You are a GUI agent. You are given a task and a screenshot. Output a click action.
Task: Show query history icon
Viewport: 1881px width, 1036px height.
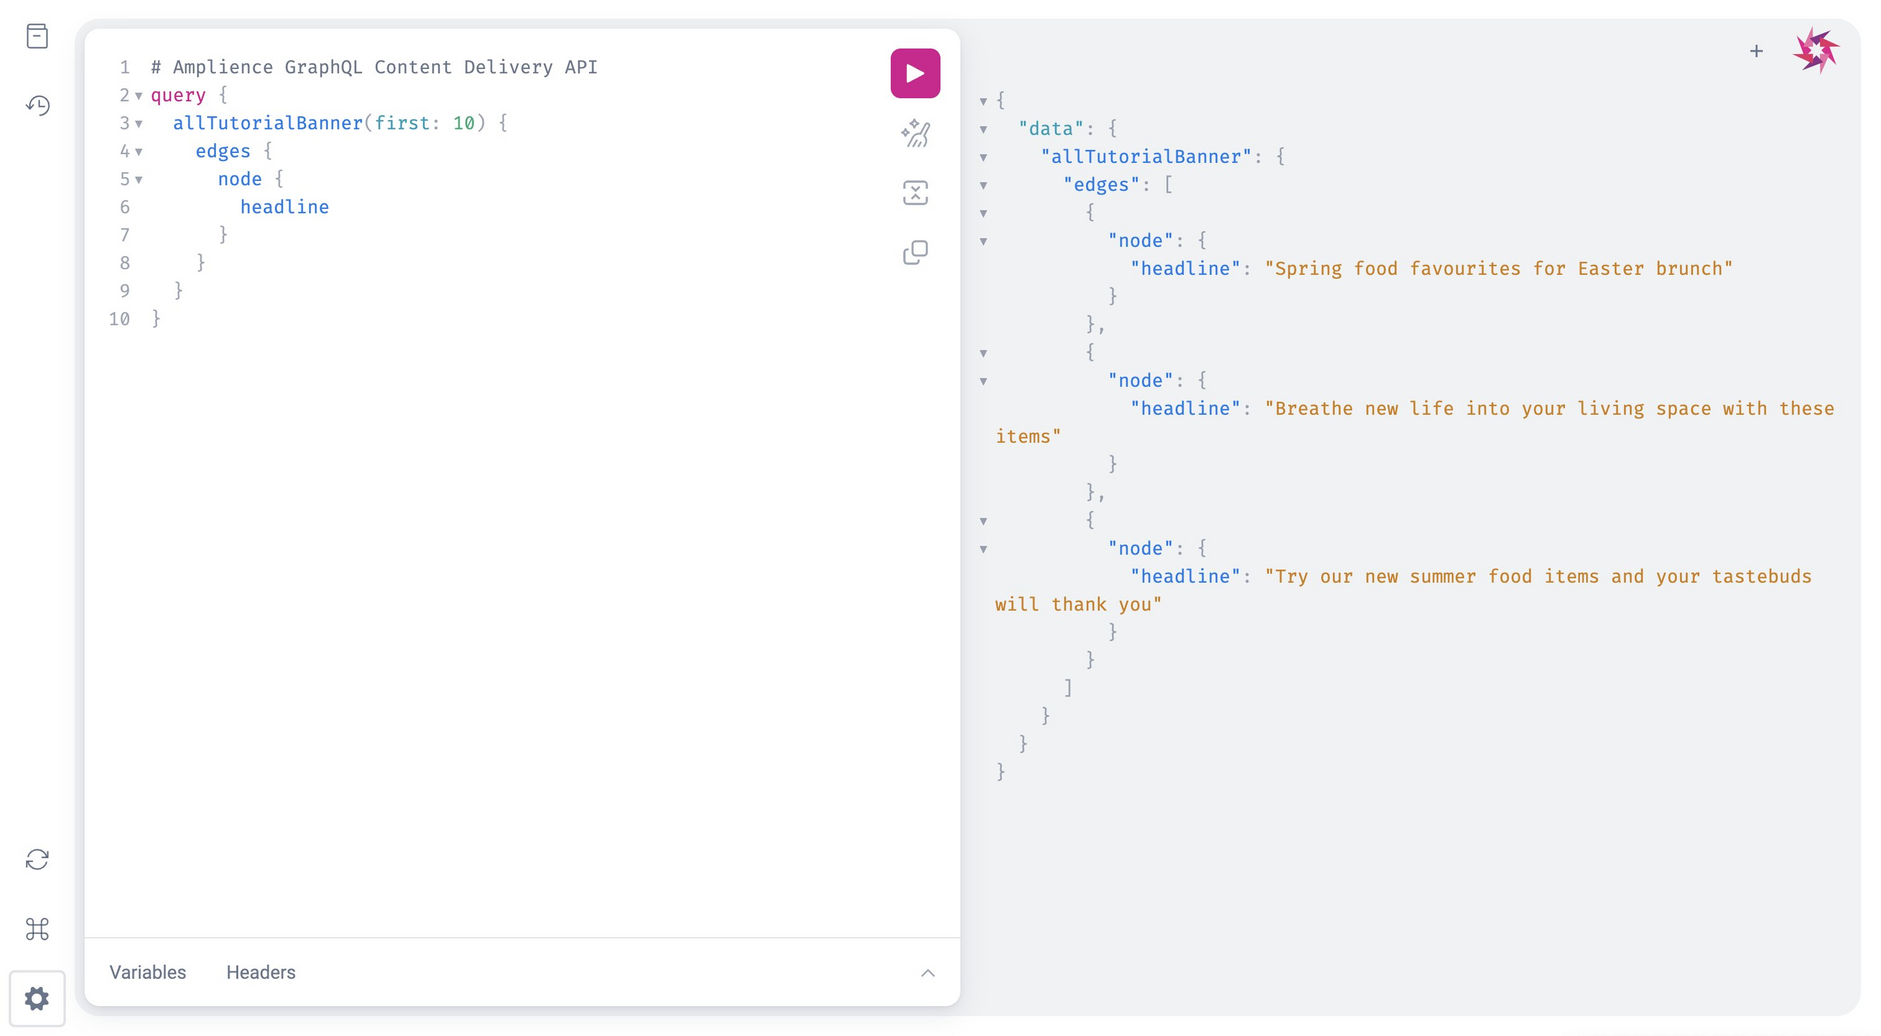point(37,105)
